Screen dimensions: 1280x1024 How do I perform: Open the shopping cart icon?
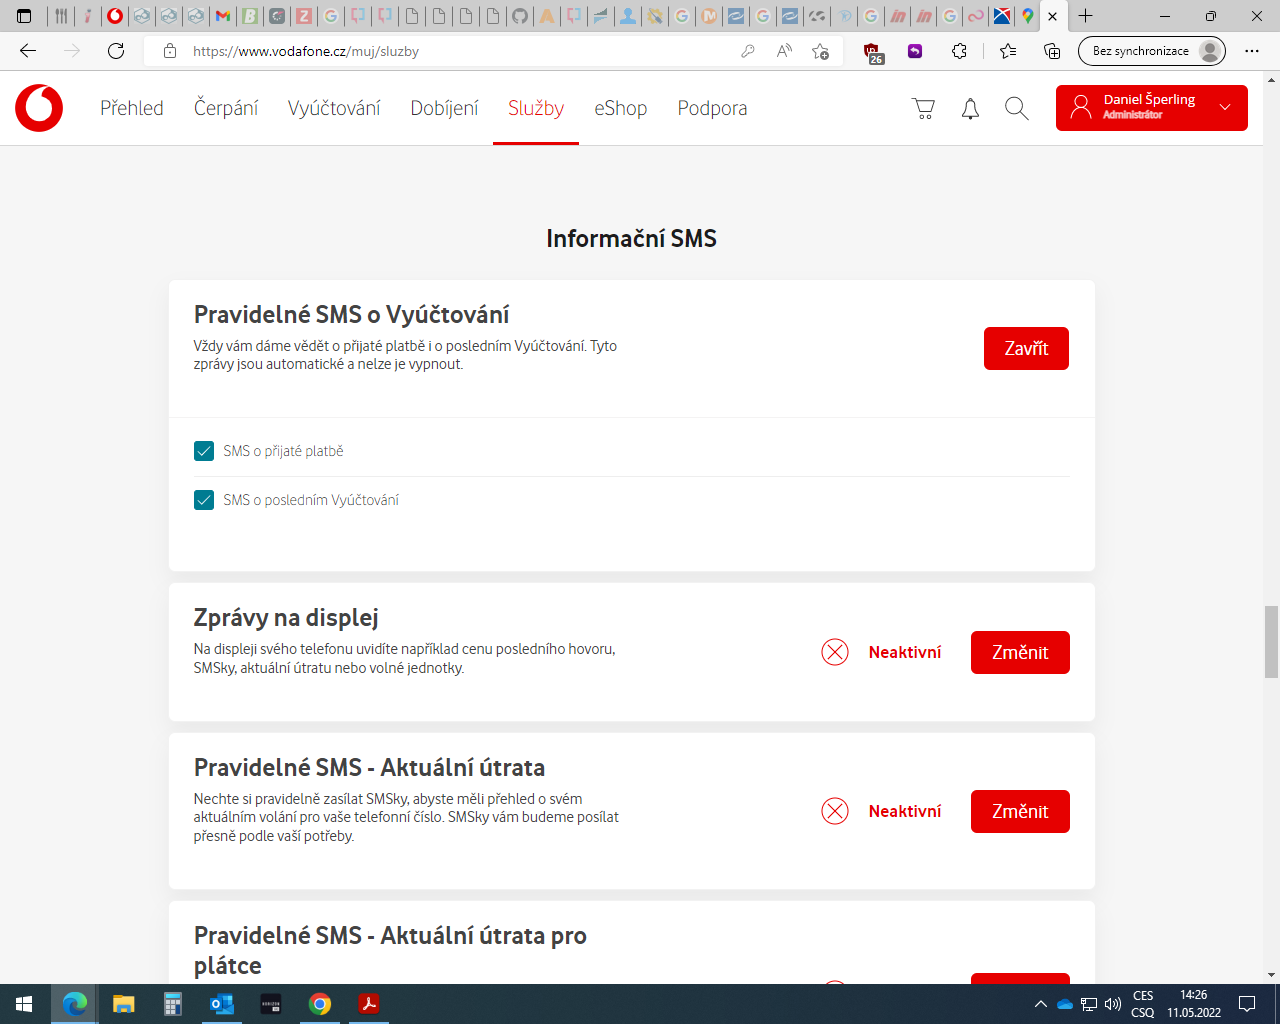[923, 109]
